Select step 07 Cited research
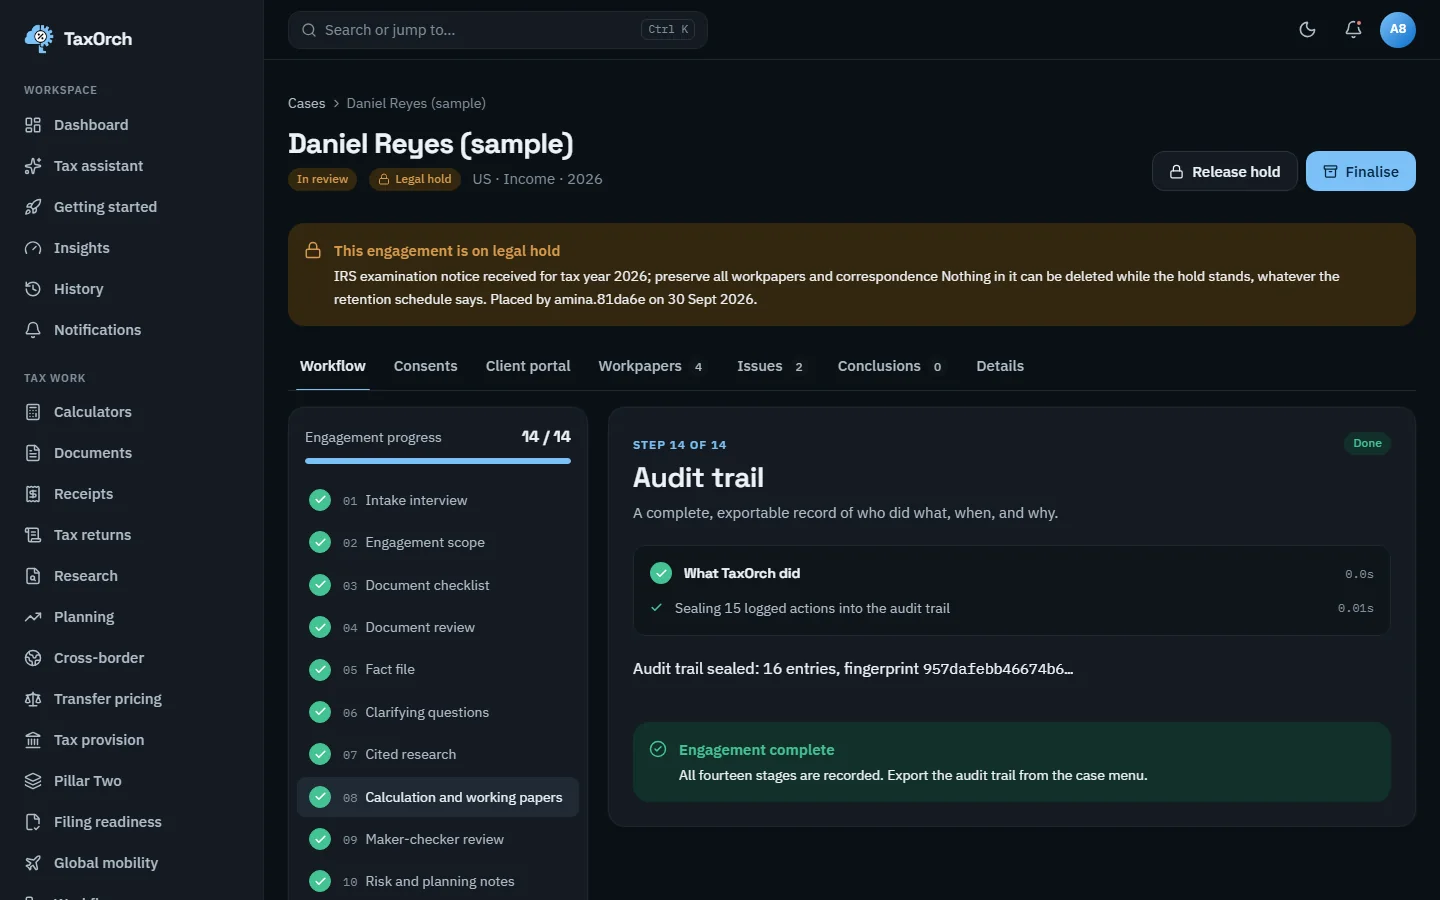This screenshot has height=900, width=1440. 438,754
